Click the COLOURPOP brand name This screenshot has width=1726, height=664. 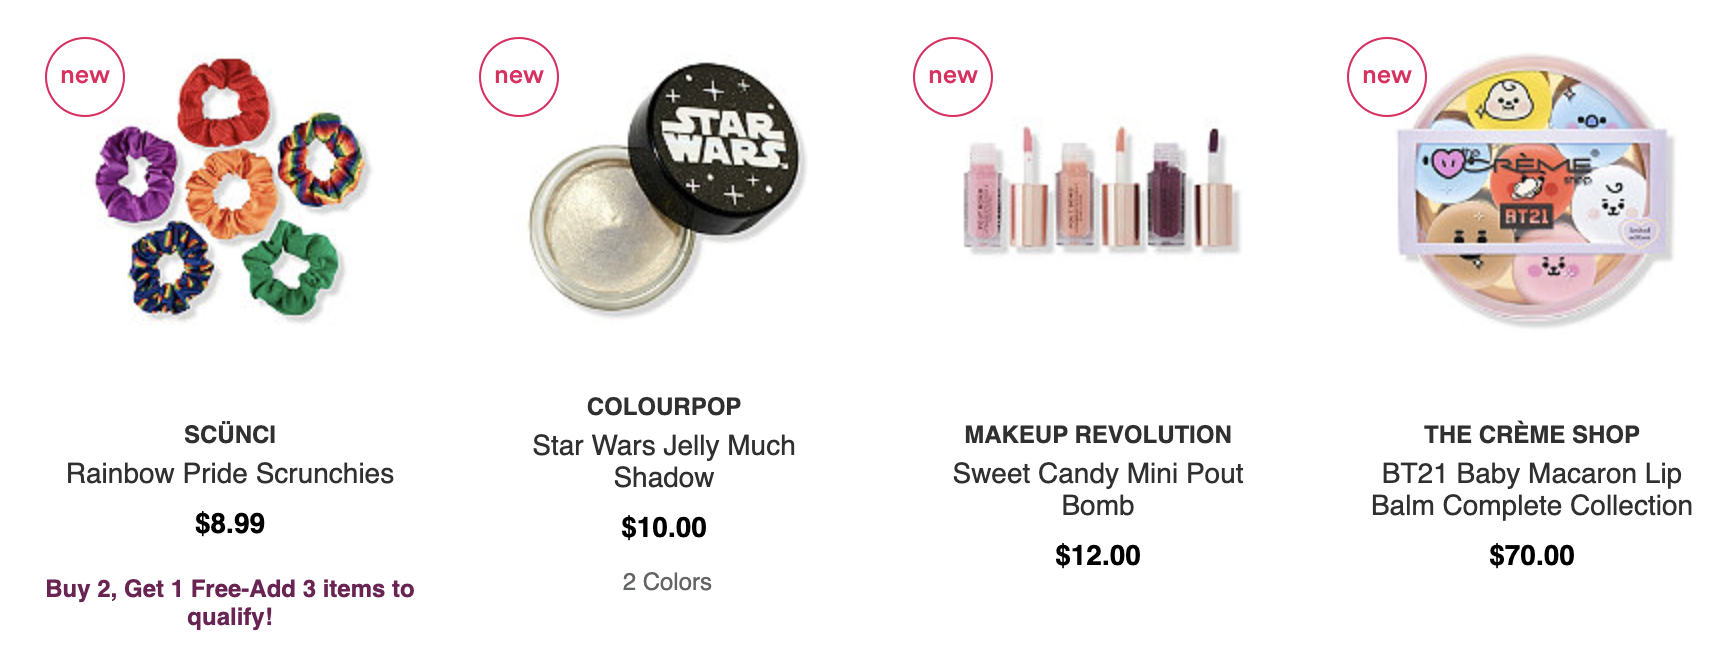click(664, 407)
